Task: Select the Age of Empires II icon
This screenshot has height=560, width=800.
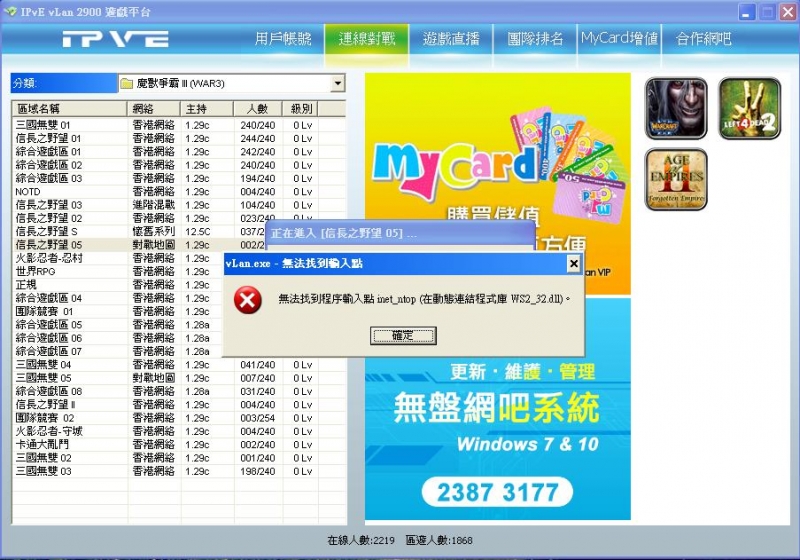Action: (676, 179)
